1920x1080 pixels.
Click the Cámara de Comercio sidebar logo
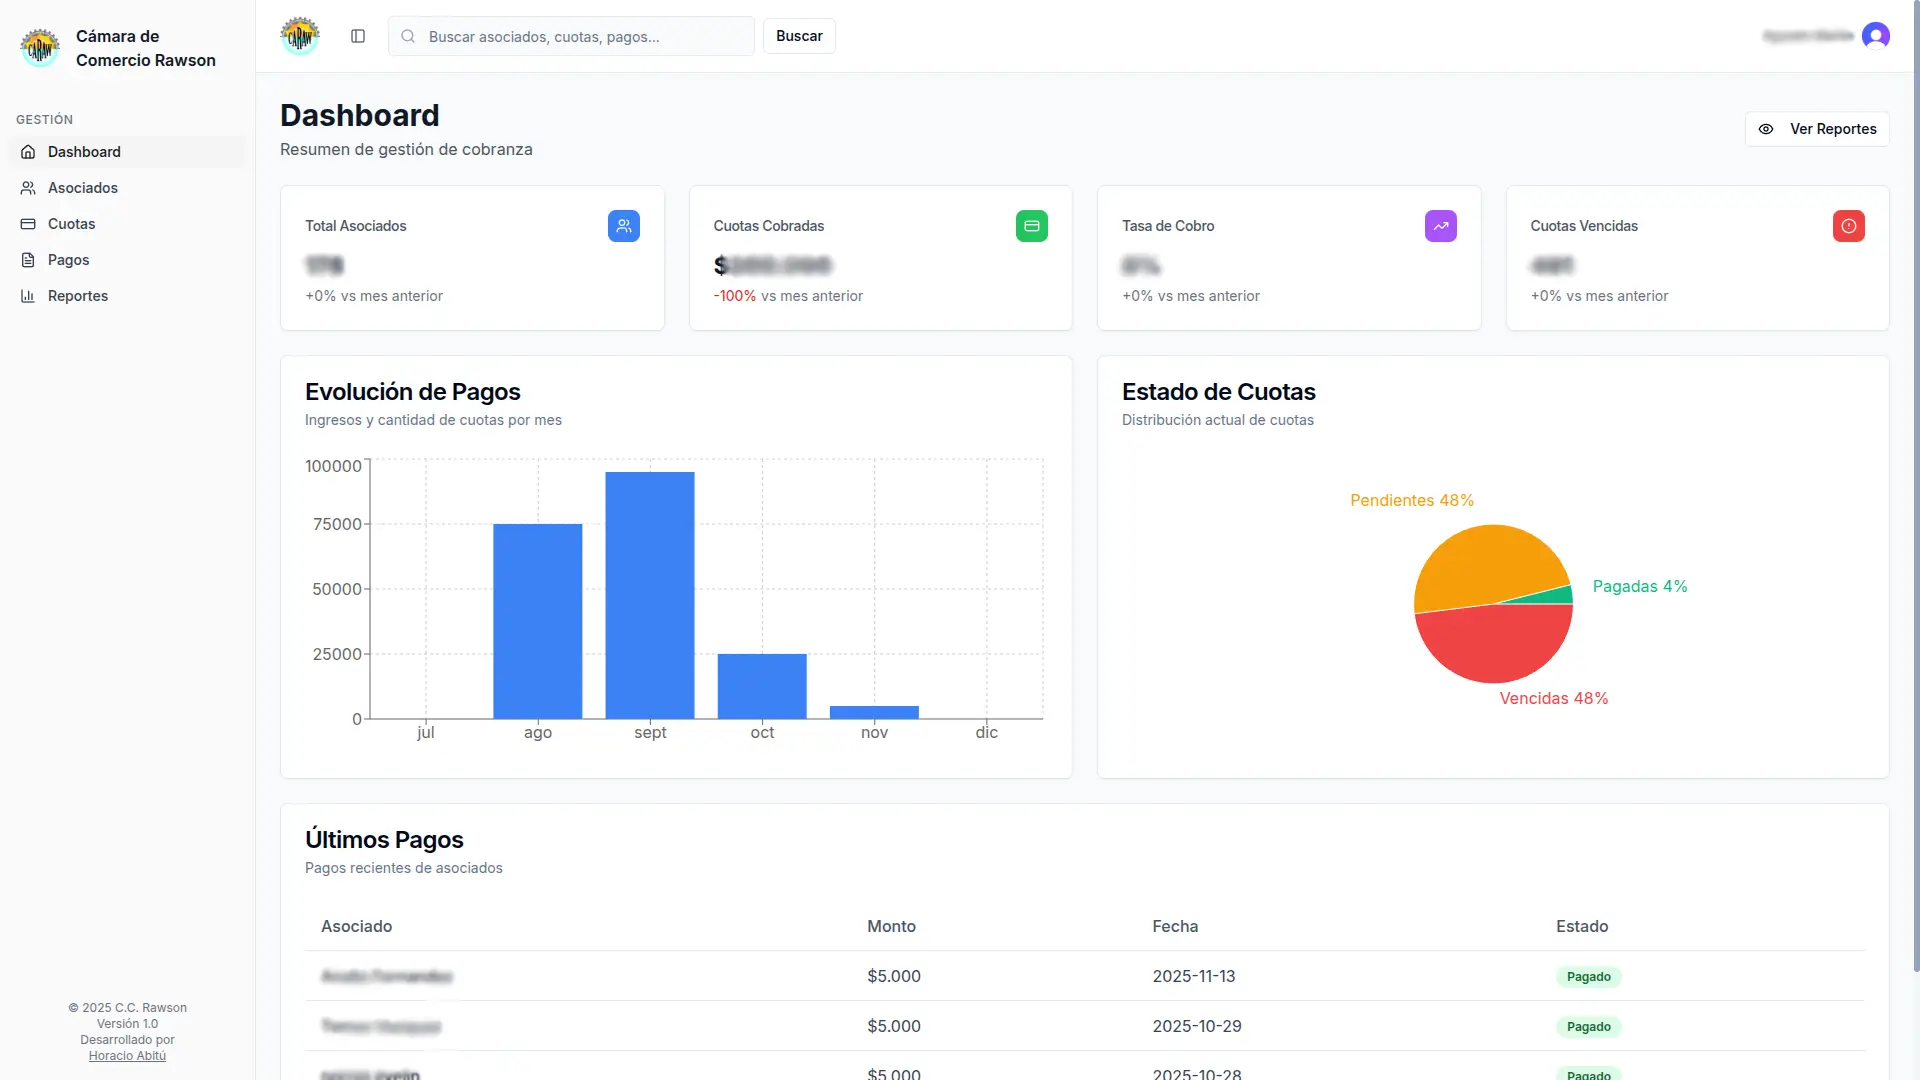(40, 48)
